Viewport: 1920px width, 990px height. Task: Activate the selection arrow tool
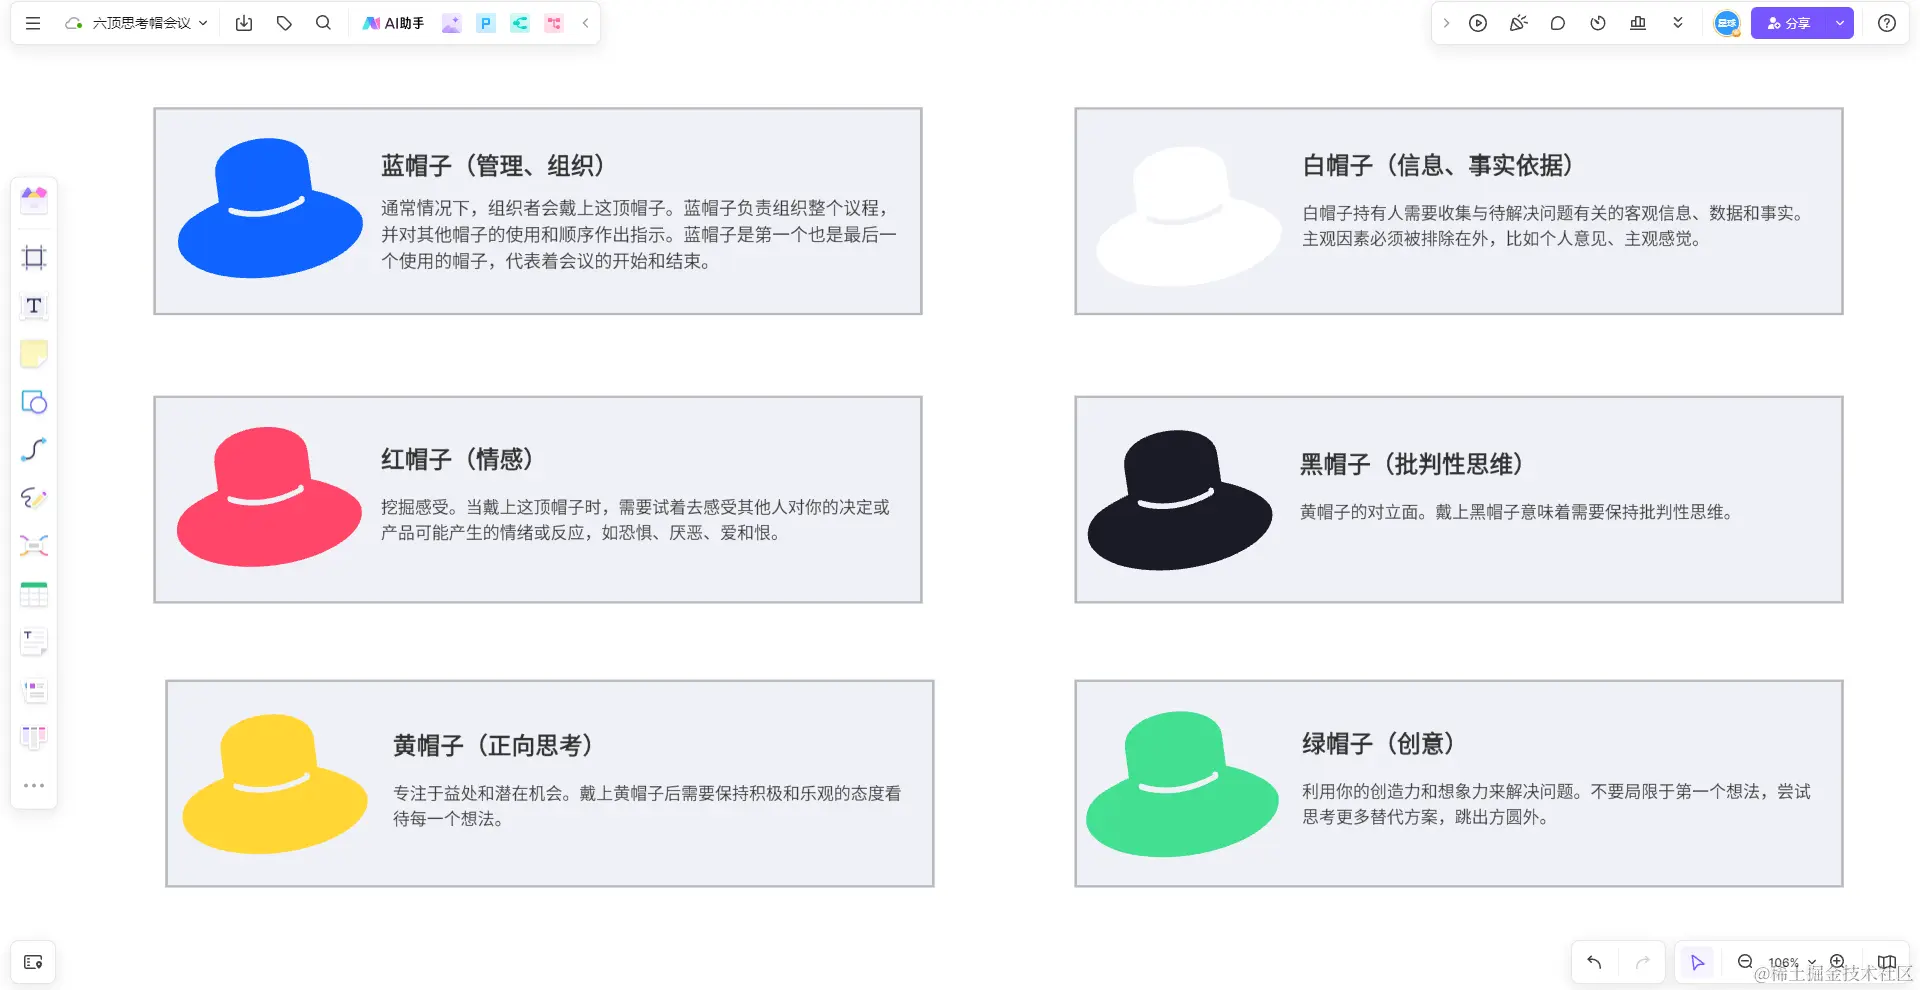point(1696,962)
